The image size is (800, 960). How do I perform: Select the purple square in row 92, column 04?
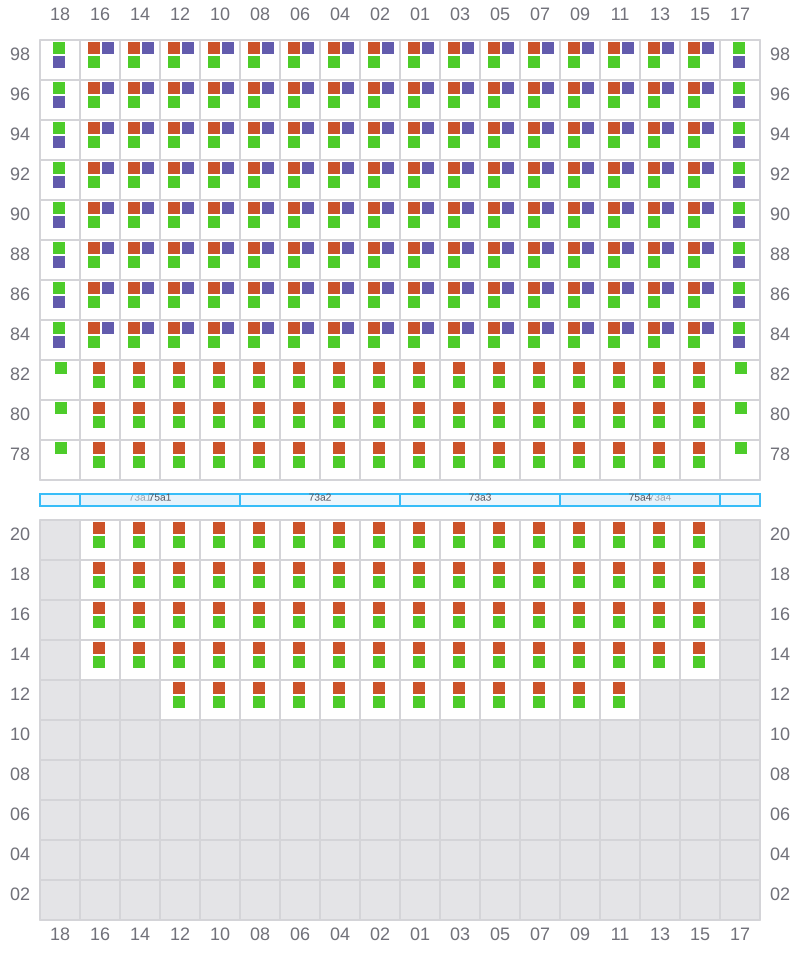pyautogui.click(x=348, y=168)
